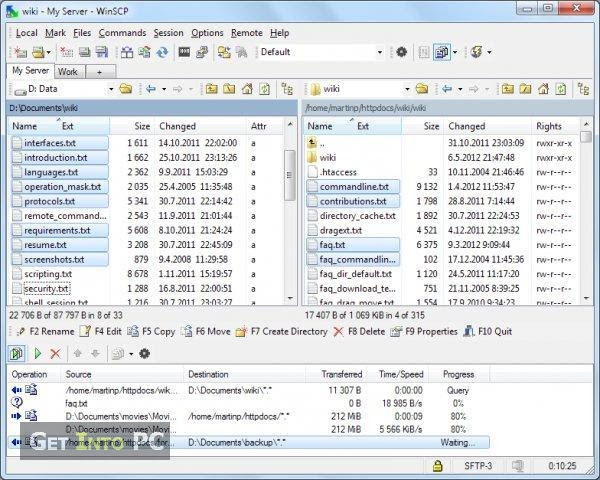The width and height of the screenshot is (600, 480).
Task: Refresh the remote panel with green icon
Action: [561, 89]
